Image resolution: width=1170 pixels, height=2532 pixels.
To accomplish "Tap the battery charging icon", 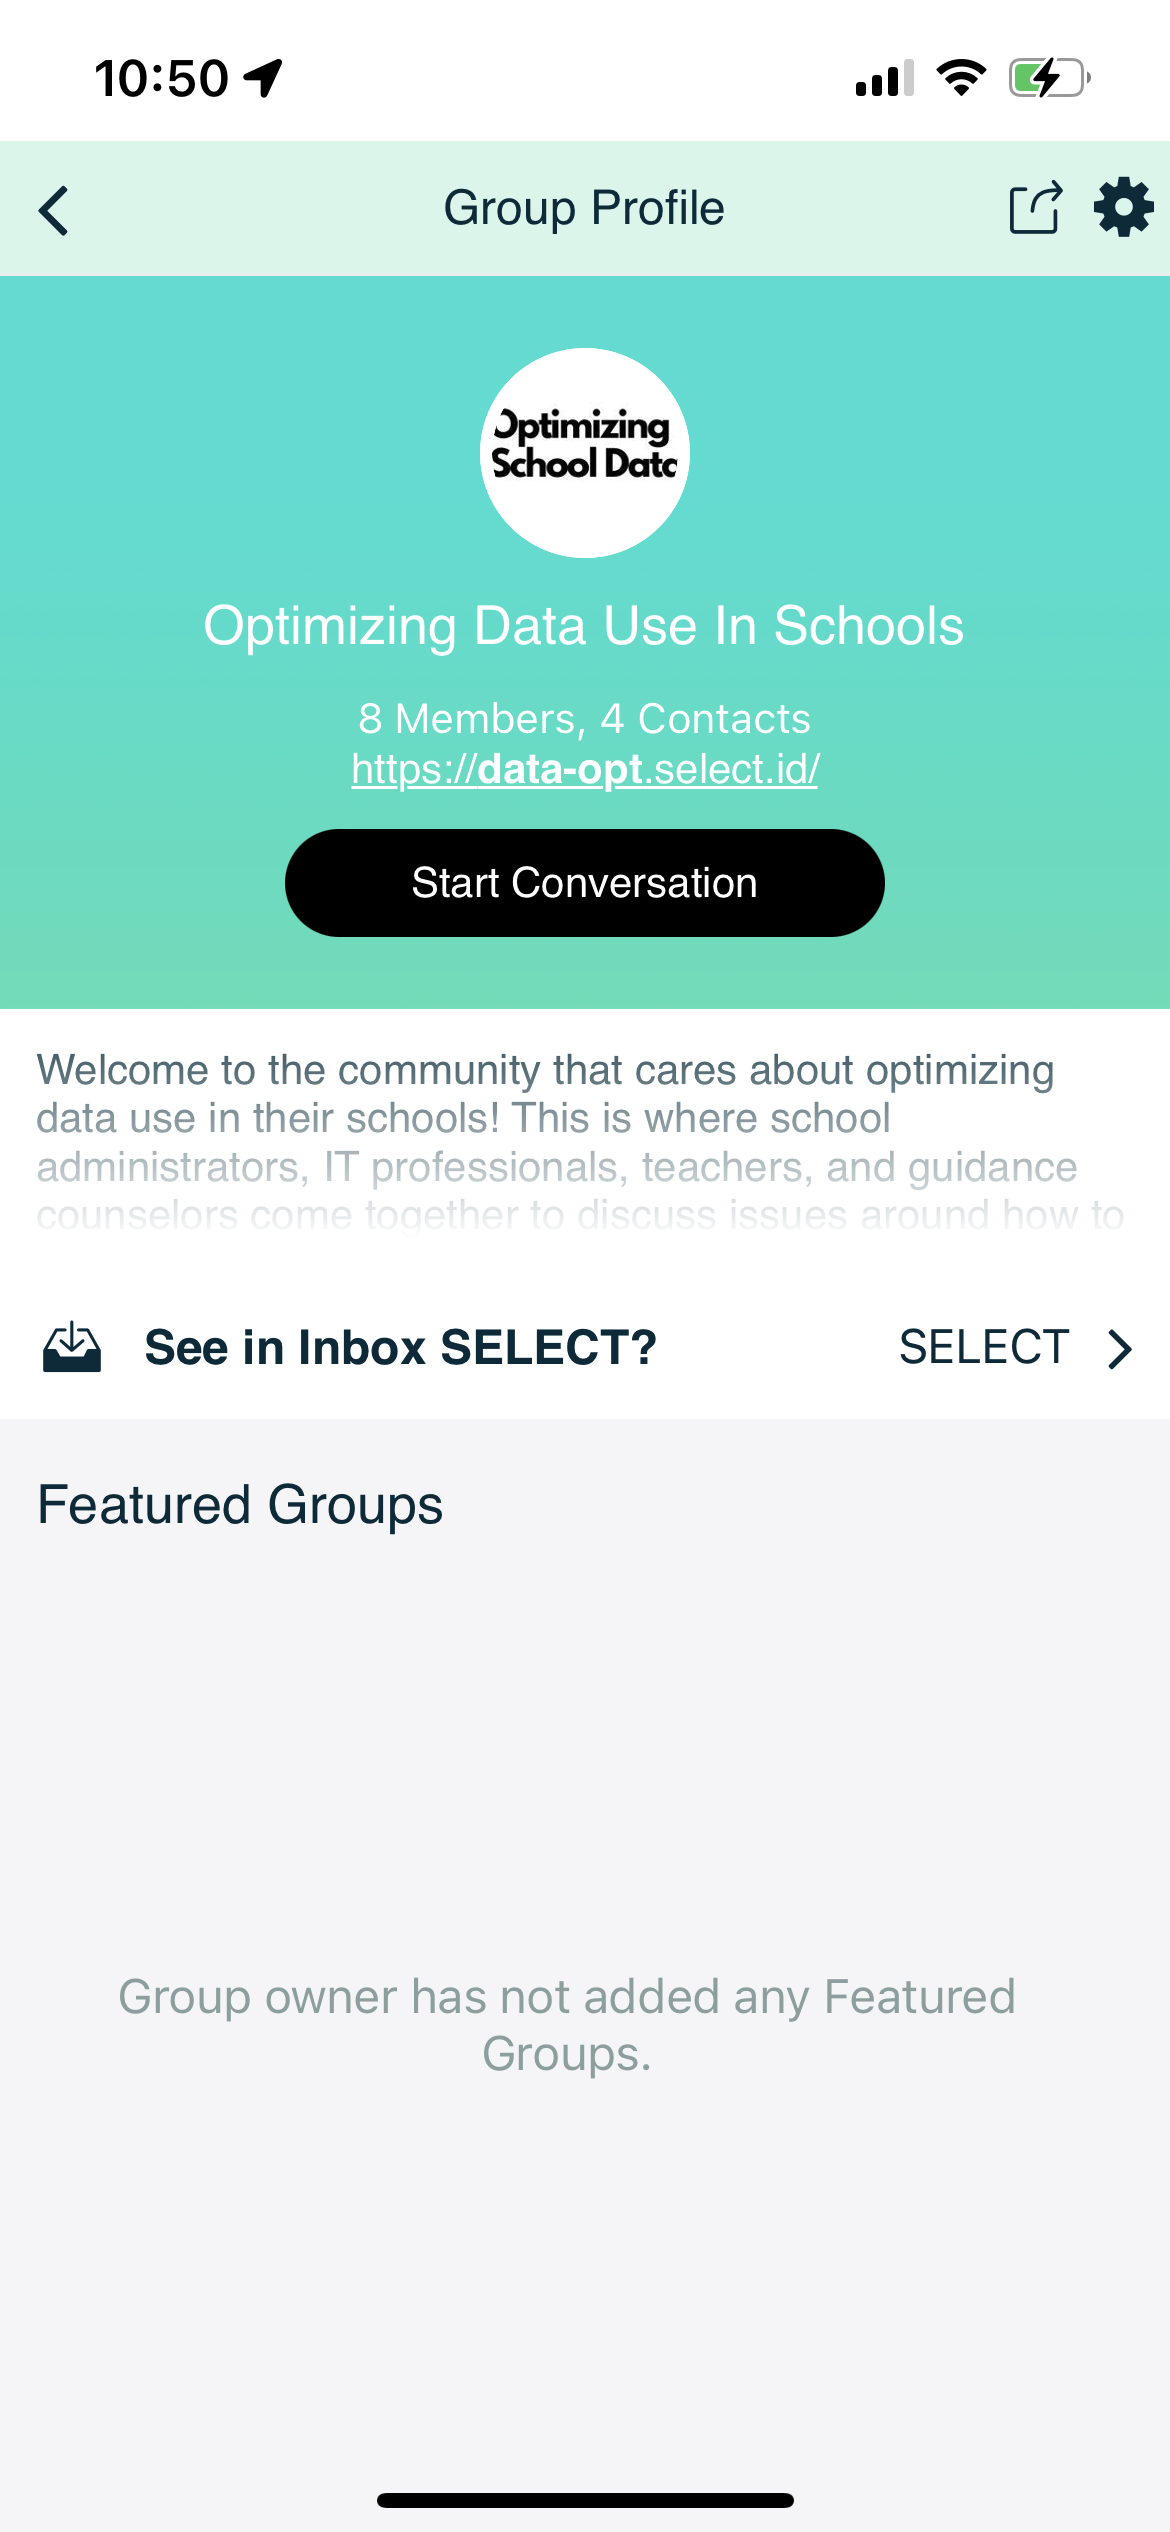I will point(1048,78).
